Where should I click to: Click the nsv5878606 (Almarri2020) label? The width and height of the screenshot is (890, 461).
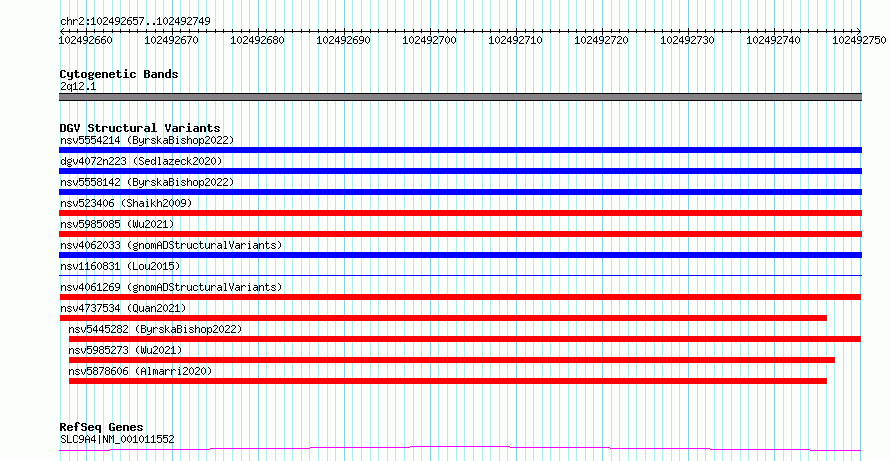pyautogui.click(x=140, y=371)
